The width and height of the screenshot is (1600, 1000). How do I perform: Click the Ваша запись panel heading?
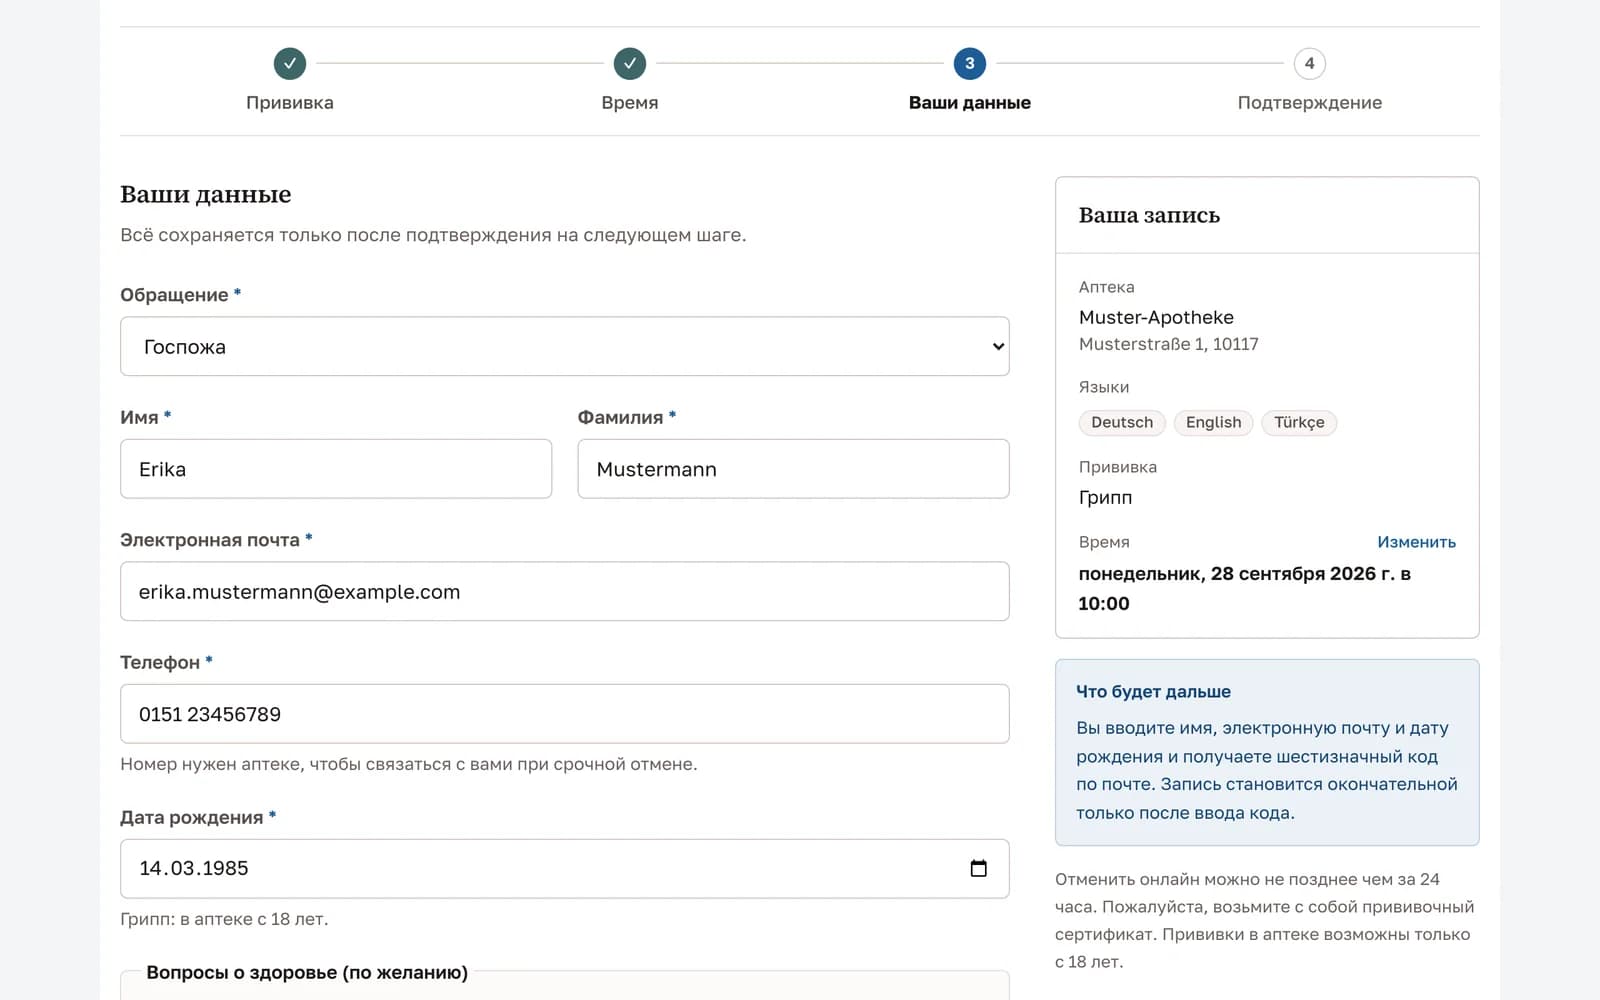pos(1149,215)
